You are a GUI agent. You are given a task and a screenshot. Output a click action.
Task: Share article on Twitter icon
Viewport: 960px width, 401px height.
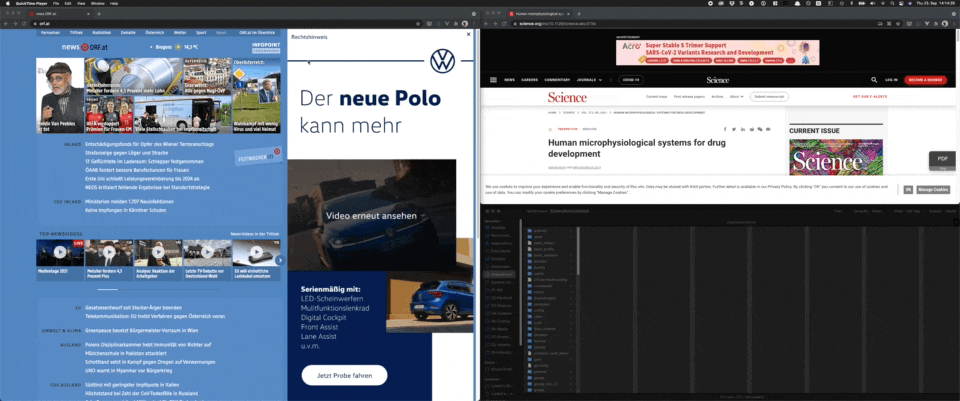tap(734, 129)
